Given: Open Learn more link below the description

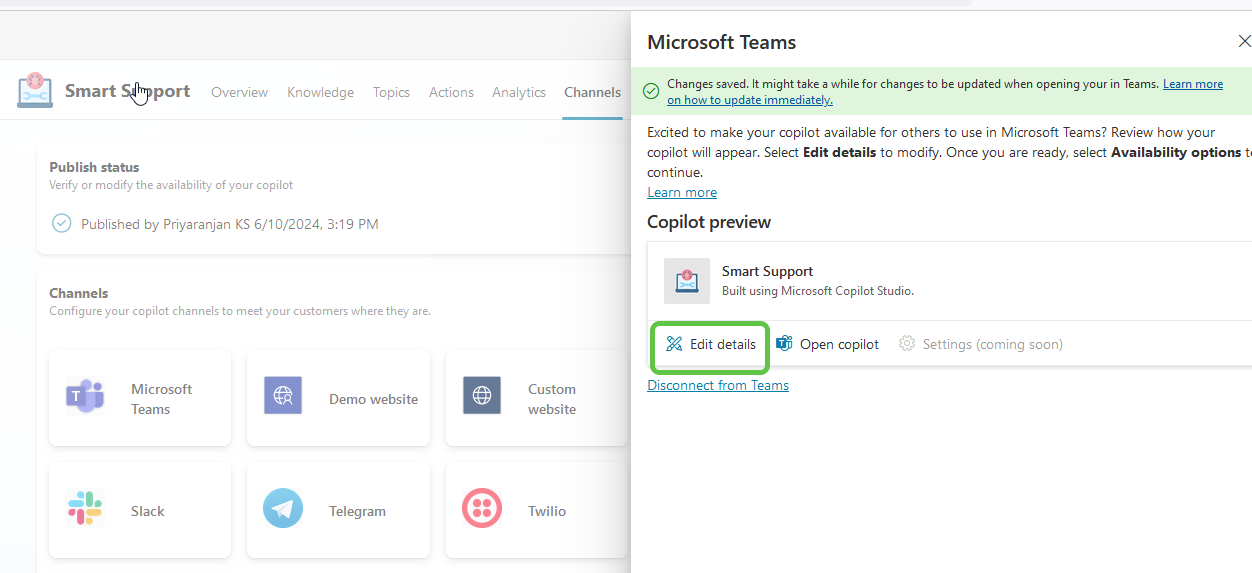Looking at the screenshot, I should click(681, 193).
